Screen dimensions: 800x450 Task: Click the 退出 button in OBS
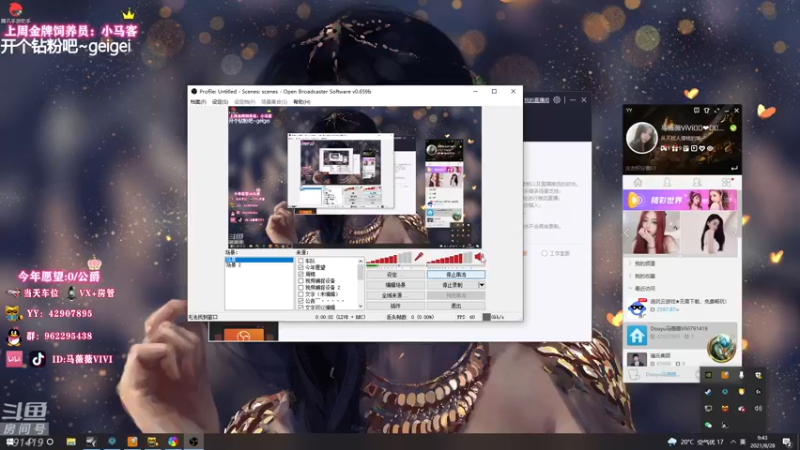(456, 306)
